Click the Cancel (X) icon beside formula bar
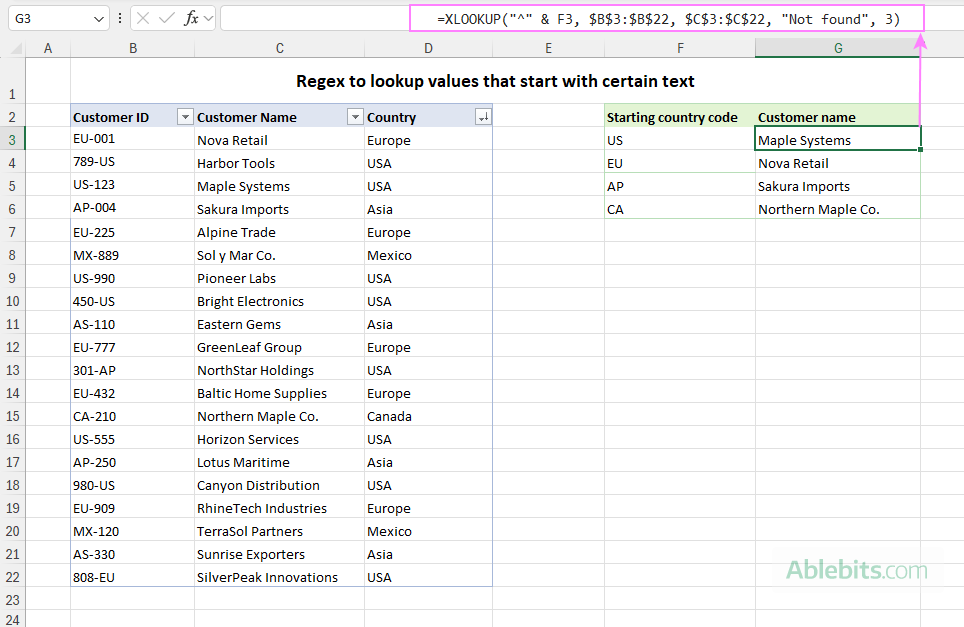 pyautogui.click(x=143, y=17)
